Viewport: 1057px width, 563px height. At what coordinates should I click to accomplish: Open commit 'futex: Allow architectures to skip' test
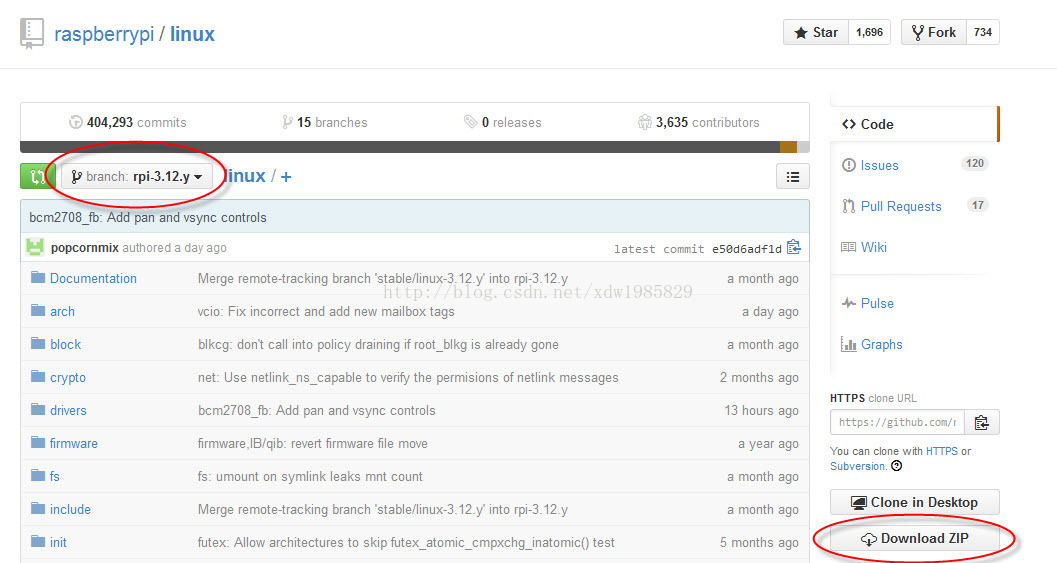click(406, 543)
